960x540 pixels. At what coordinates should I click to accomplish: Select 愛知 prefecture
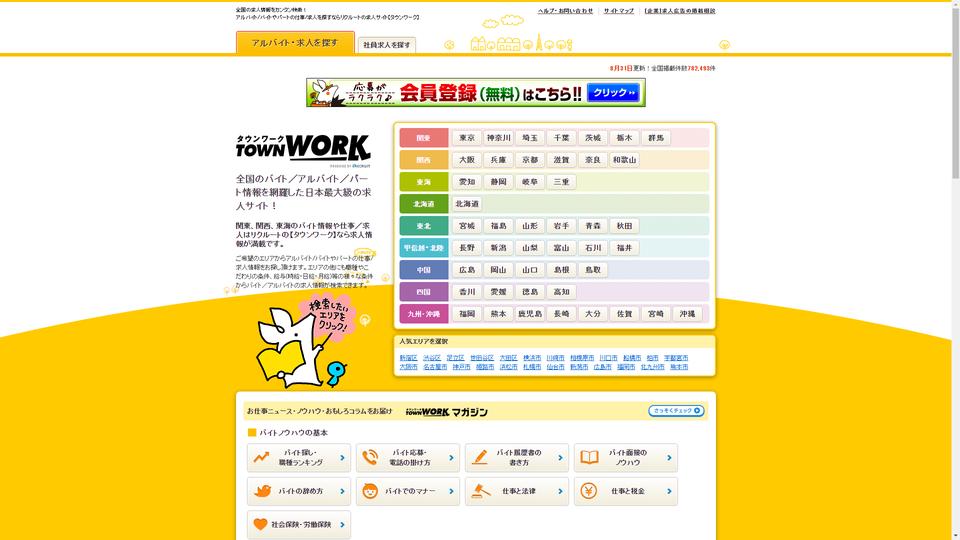coord(467,182)
